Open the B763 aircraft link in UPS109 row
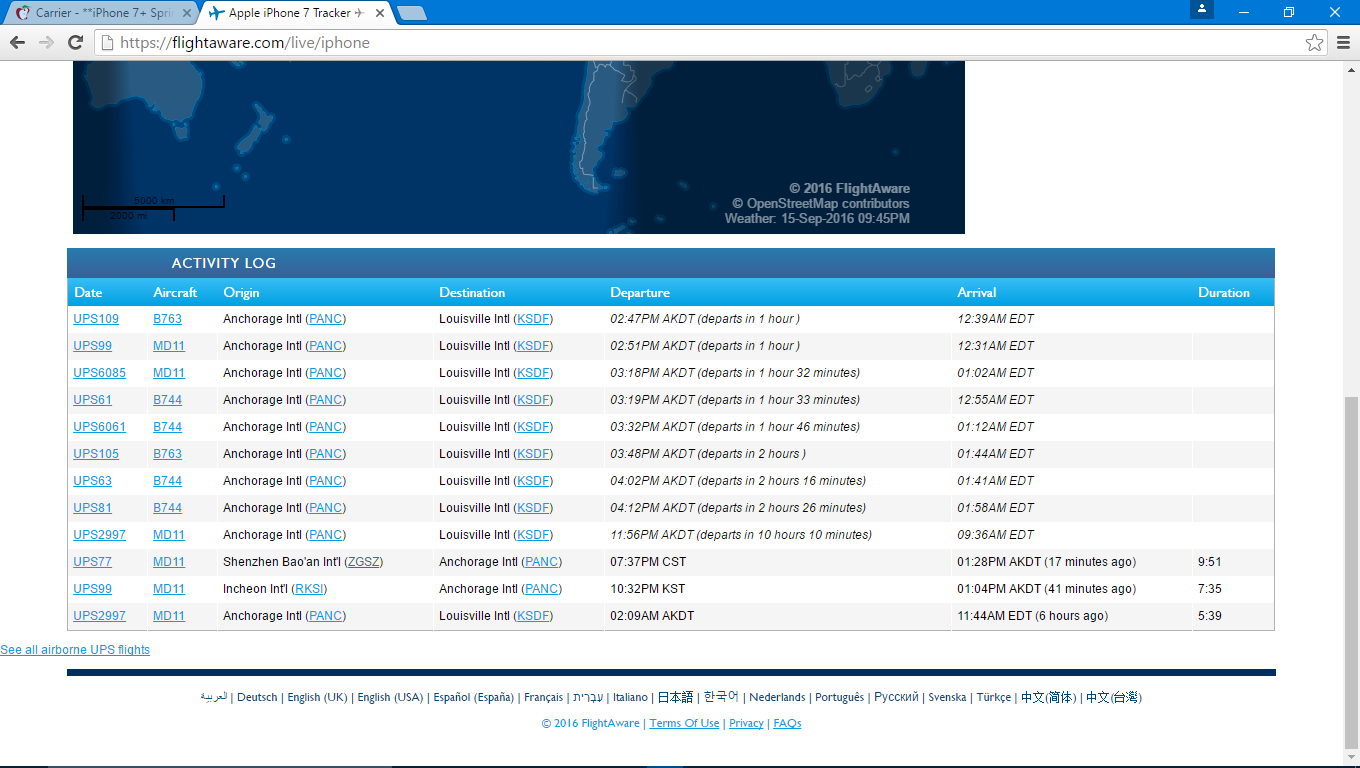 168,319
